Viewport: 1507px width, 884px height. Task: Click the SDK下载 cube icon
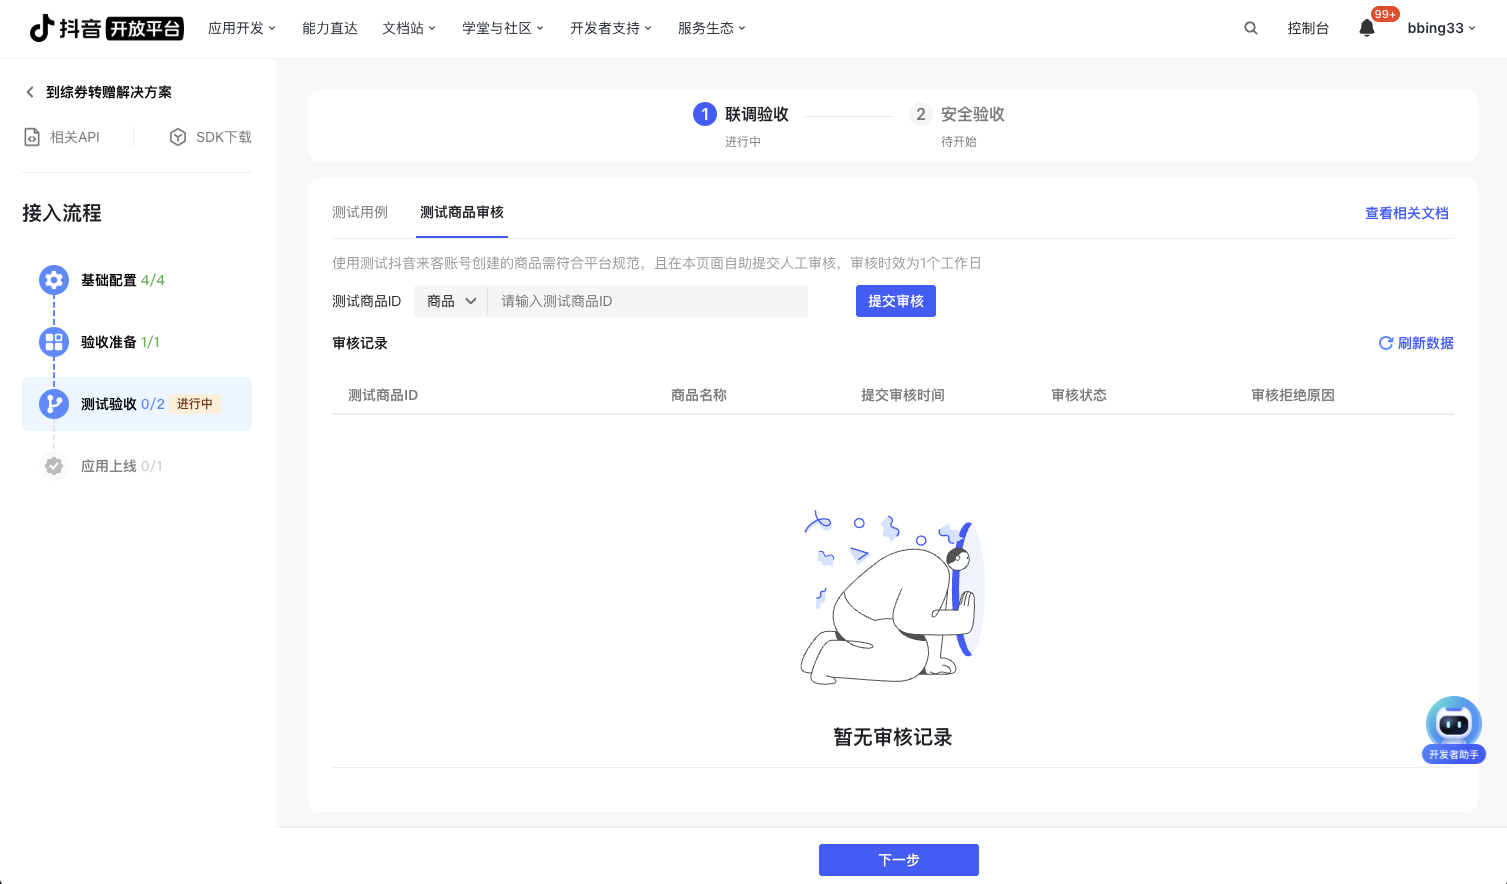[x=178, y=137]
